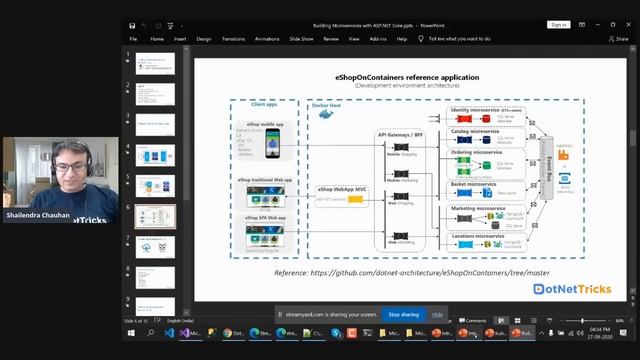Select slide 7 thumbnail
The width and height of the screenshot is (640, 360).
click(x=155, y=247)
